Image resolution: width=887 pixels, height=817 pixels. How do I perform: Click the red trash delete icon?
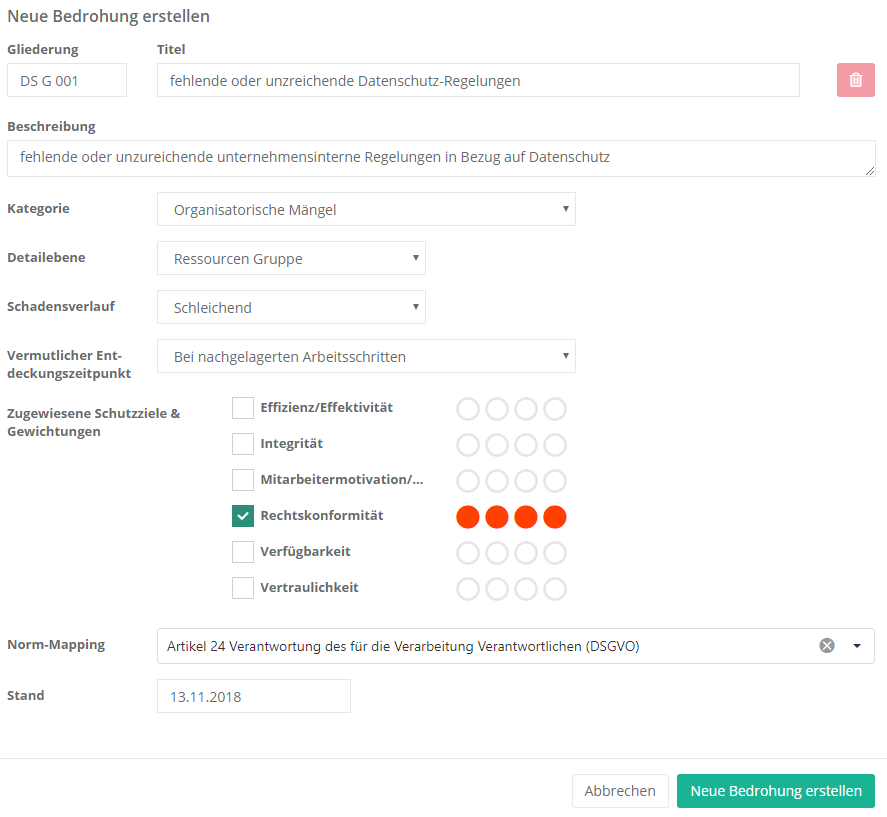(855, 80)
